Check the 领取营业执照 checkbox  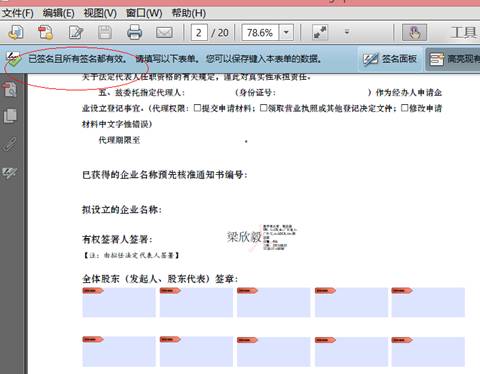(x=264, y=108)
